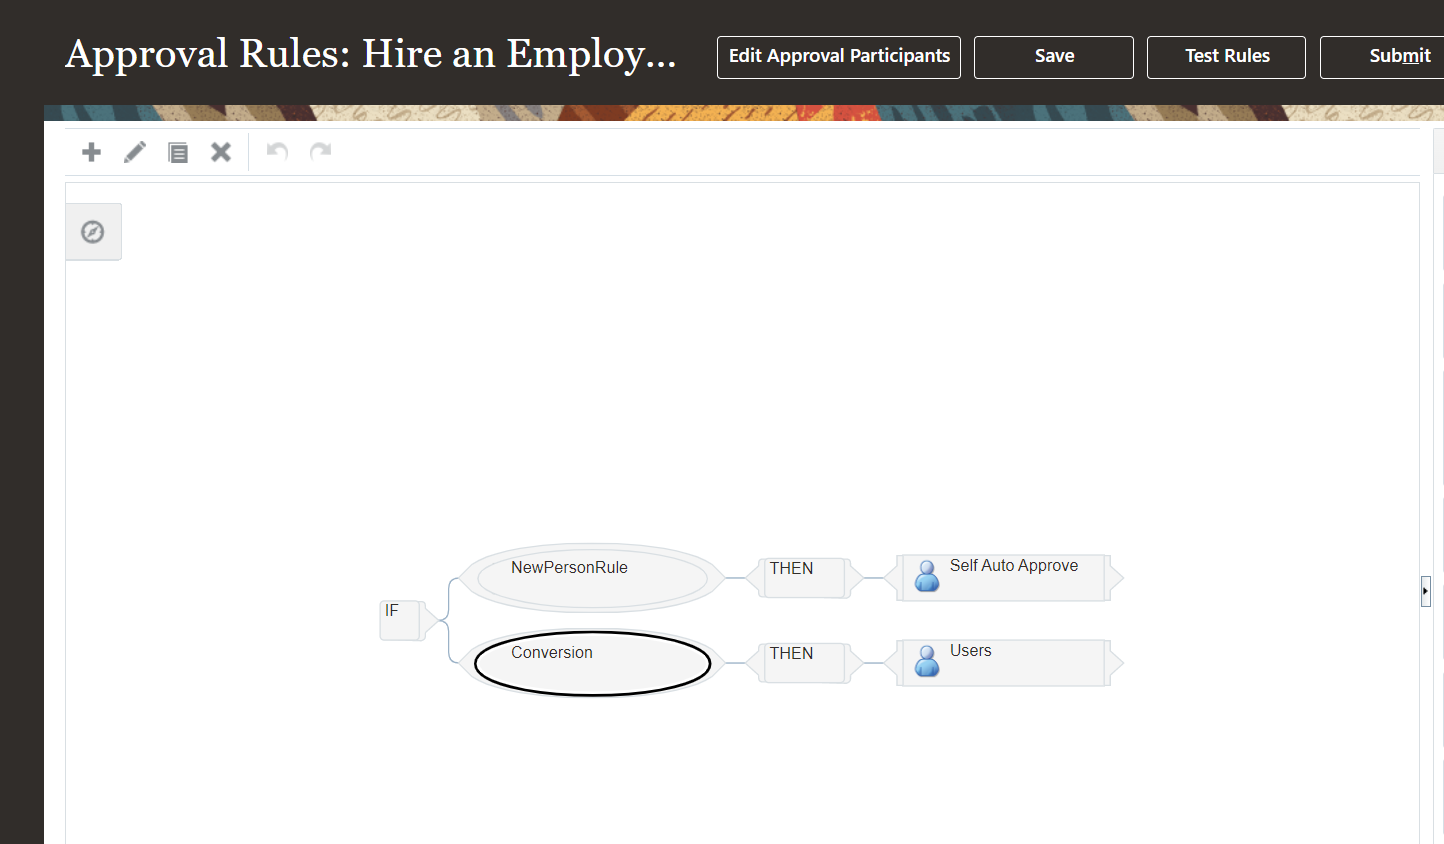This screenshot has width=1444, height=844.
Task: Click the Save button
Action: [x=1053, y=57]
